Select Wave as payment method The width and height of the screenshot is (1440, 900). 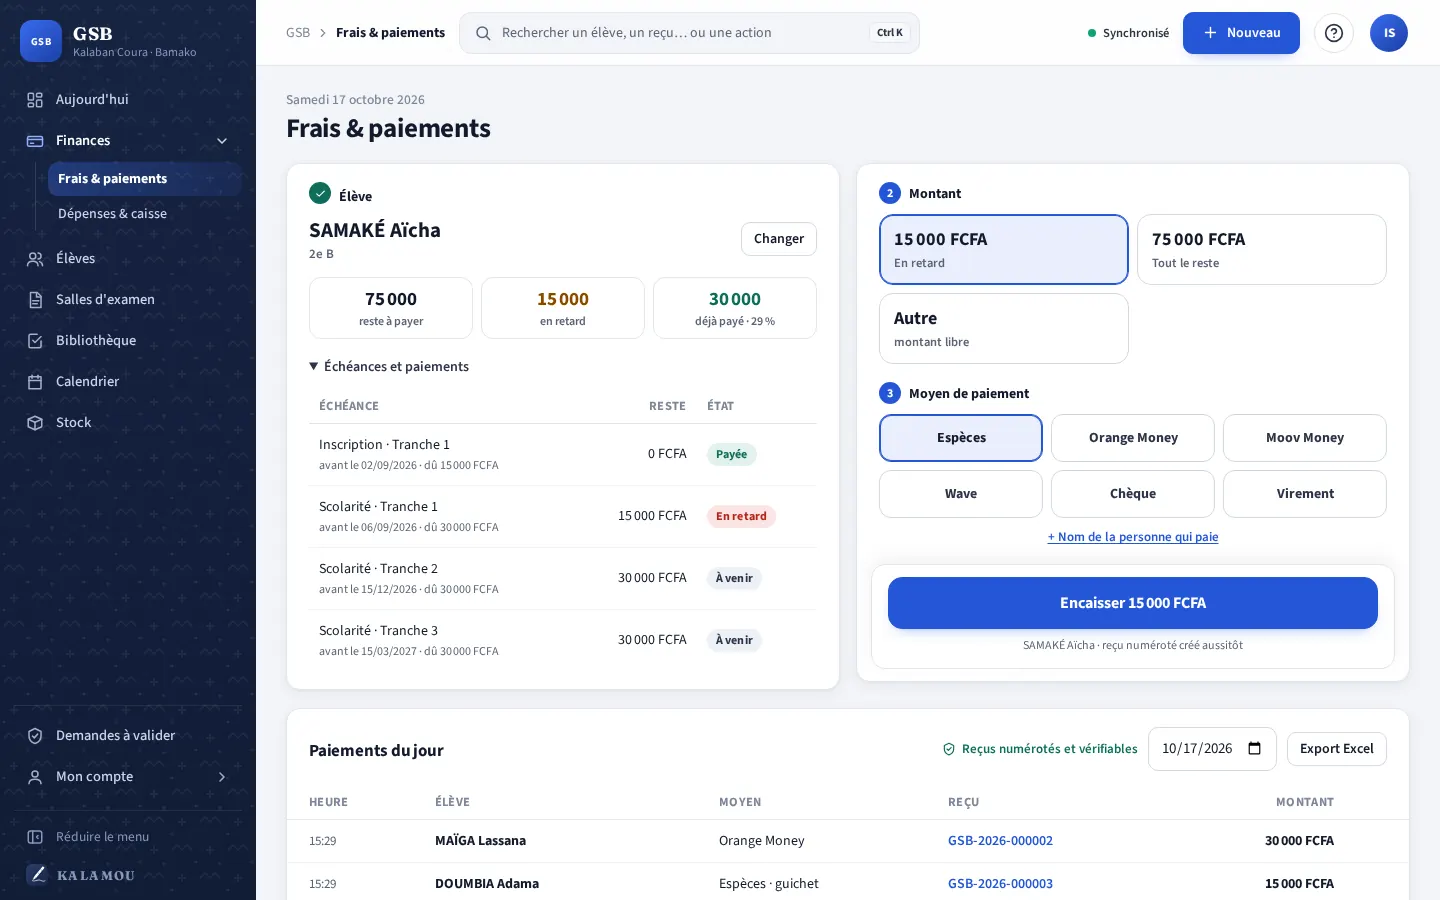pyautogui.click(x=961, y=494)
